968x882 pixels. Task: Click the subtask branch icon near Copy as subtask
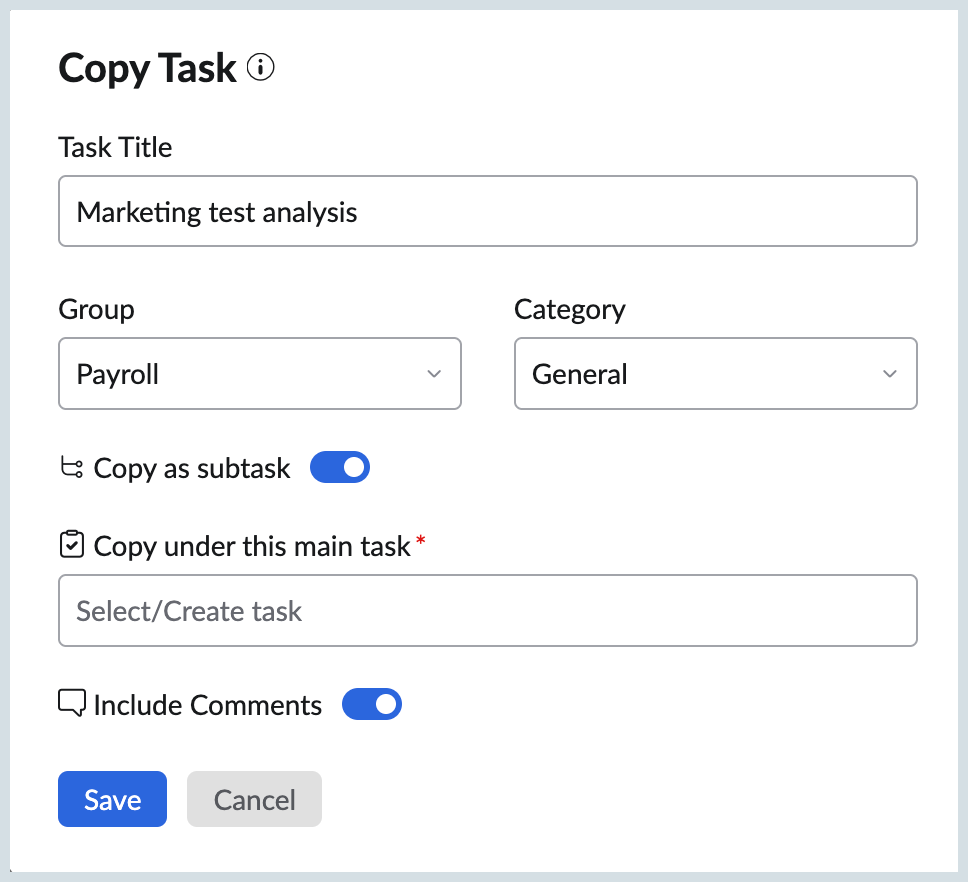click(70, 466)
